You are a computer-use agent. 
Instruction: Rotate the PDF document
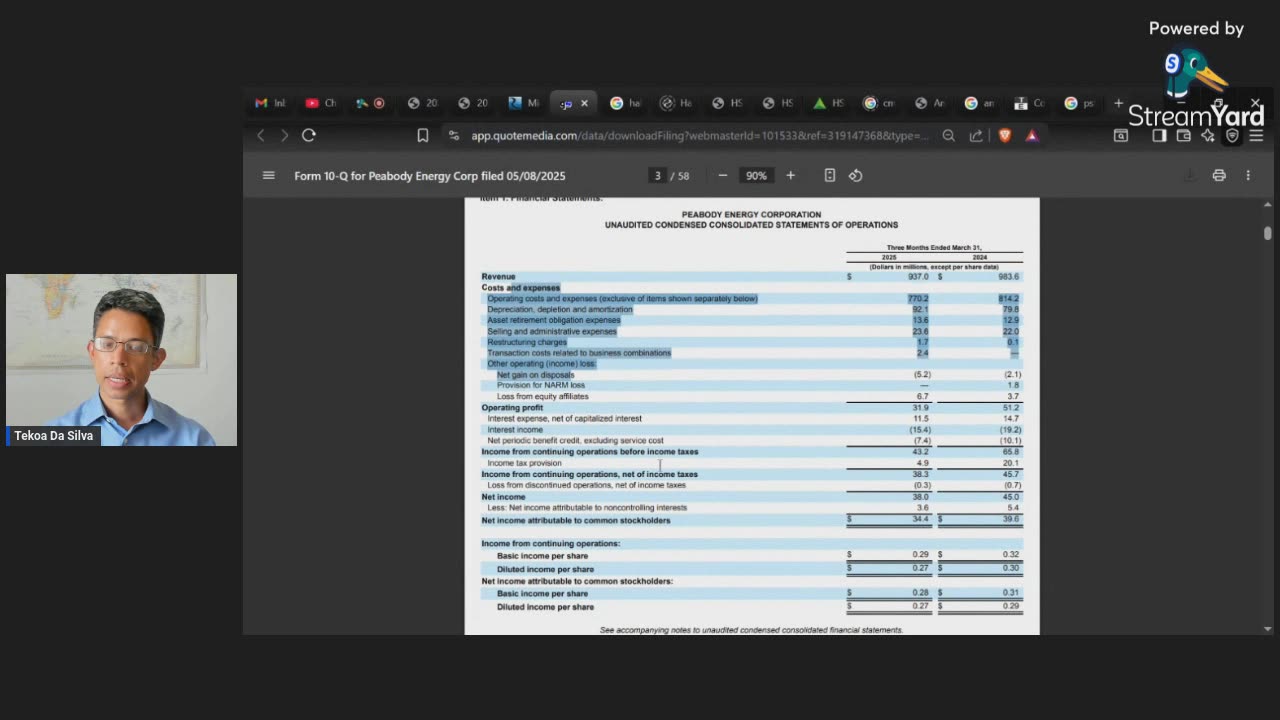pos(856,175)
